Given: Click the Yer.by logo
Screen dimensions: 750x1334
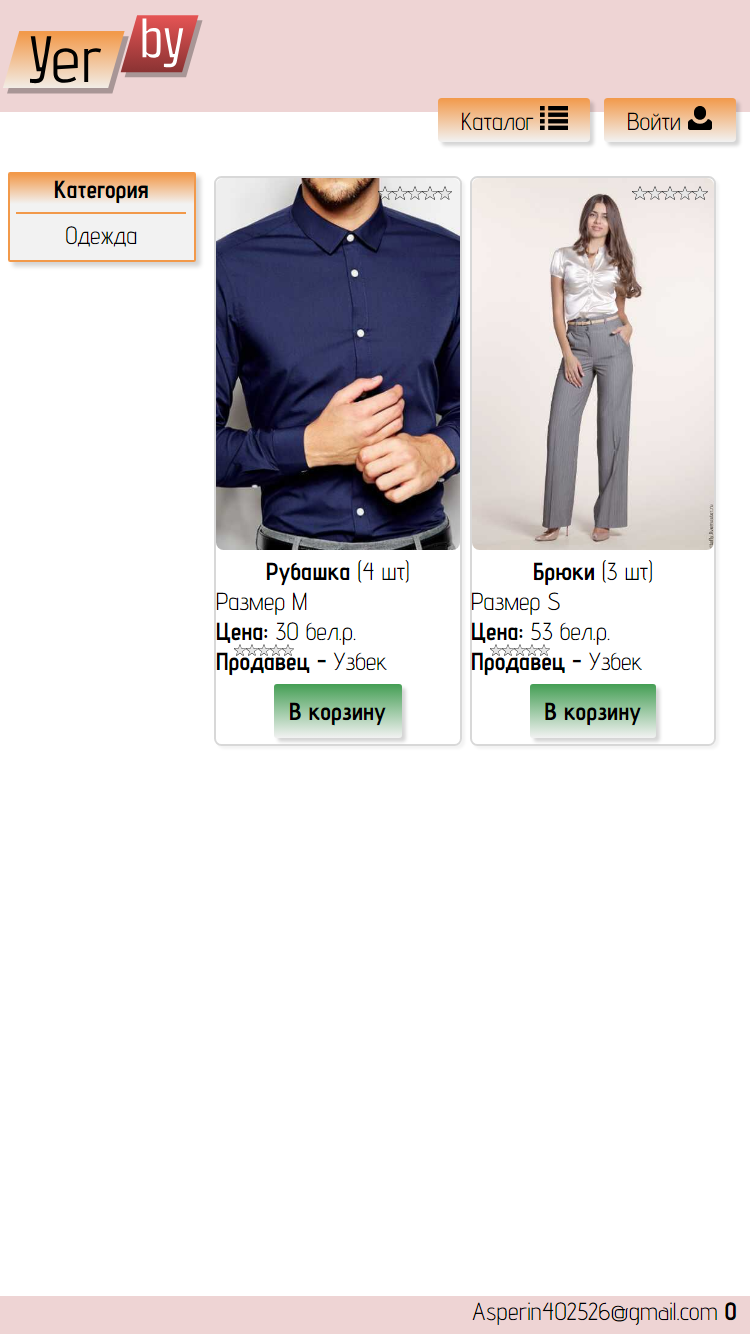Looking at the screenshot, I should 103,54.
